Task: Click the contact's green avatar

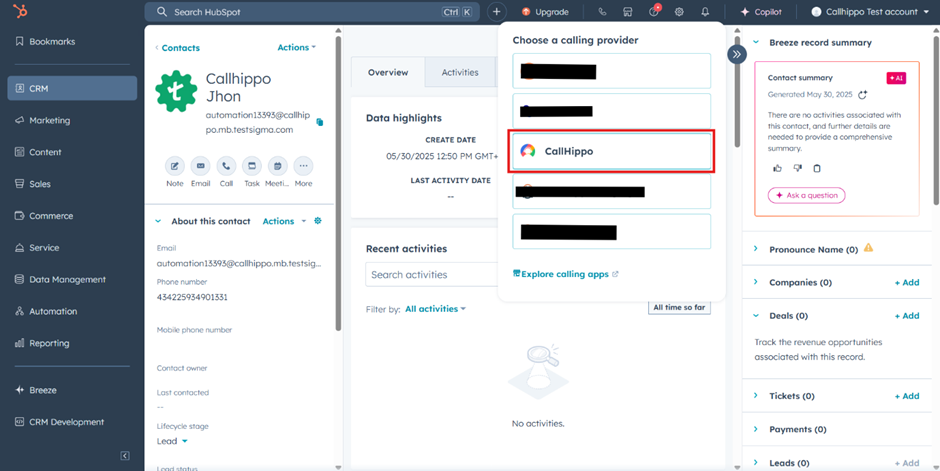Action: point(176,91)
